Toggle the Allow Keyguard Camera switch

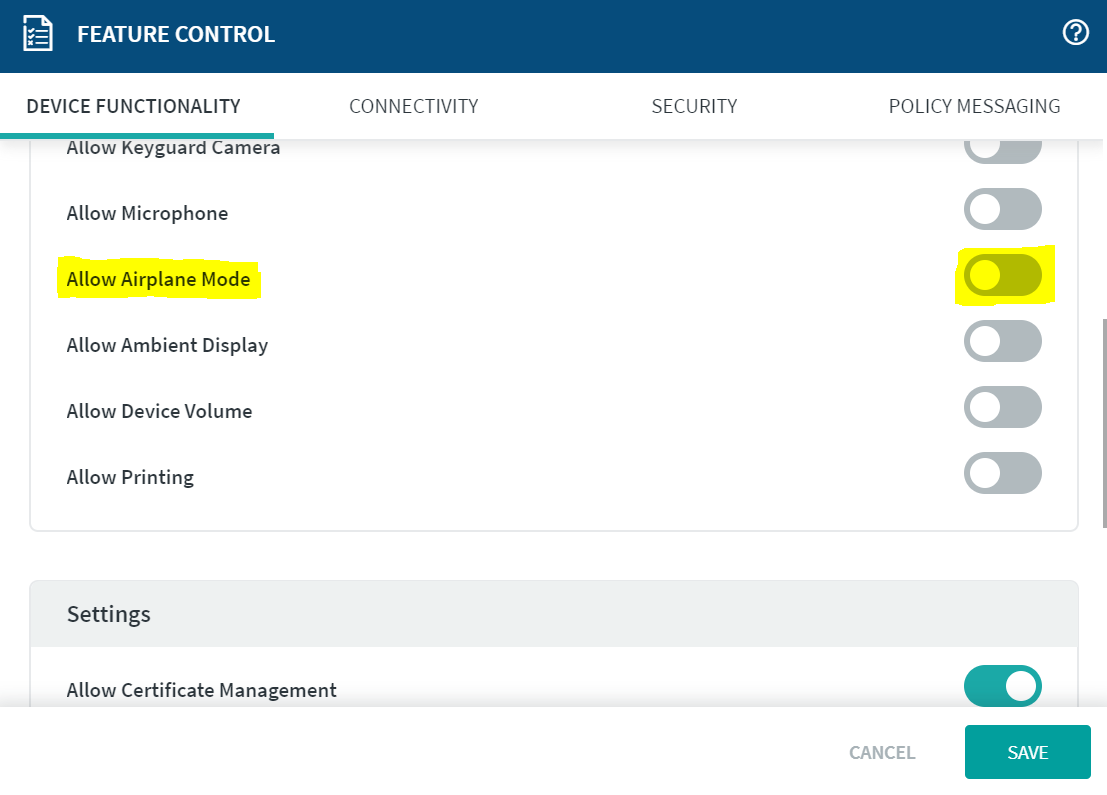click(x=1002, y=150)
